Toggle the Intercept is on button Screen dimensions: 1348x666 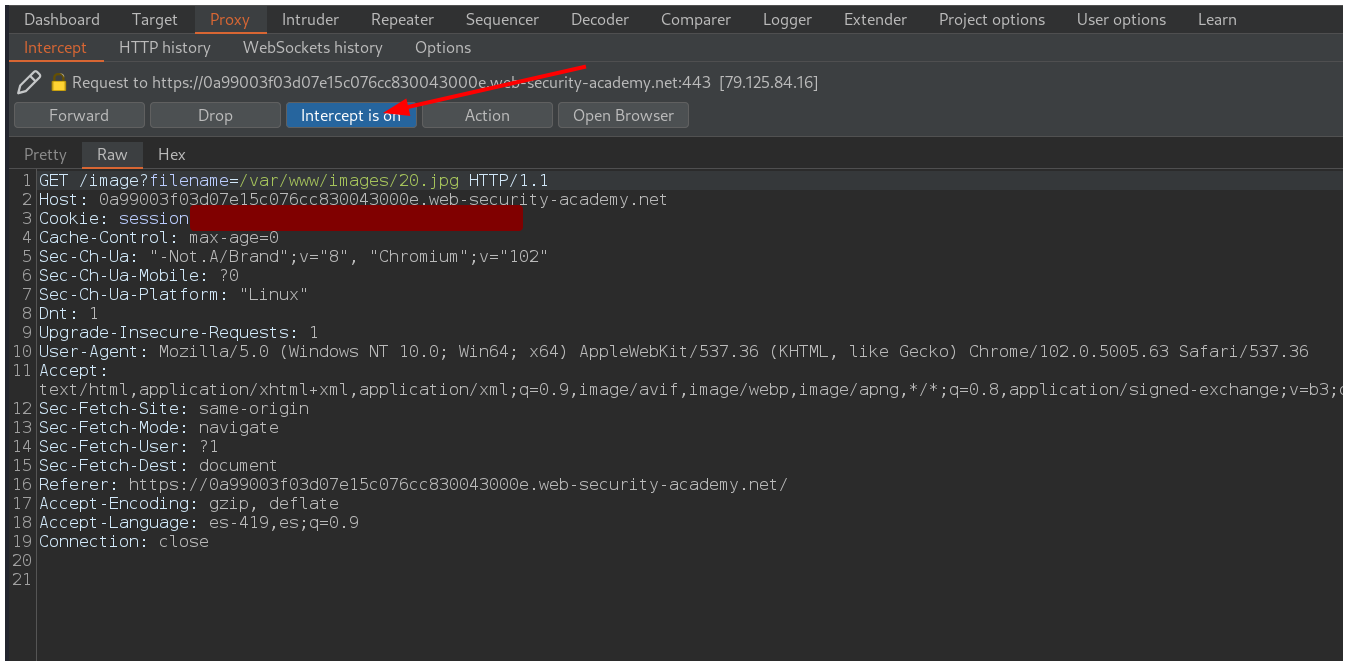coord(350,115)
